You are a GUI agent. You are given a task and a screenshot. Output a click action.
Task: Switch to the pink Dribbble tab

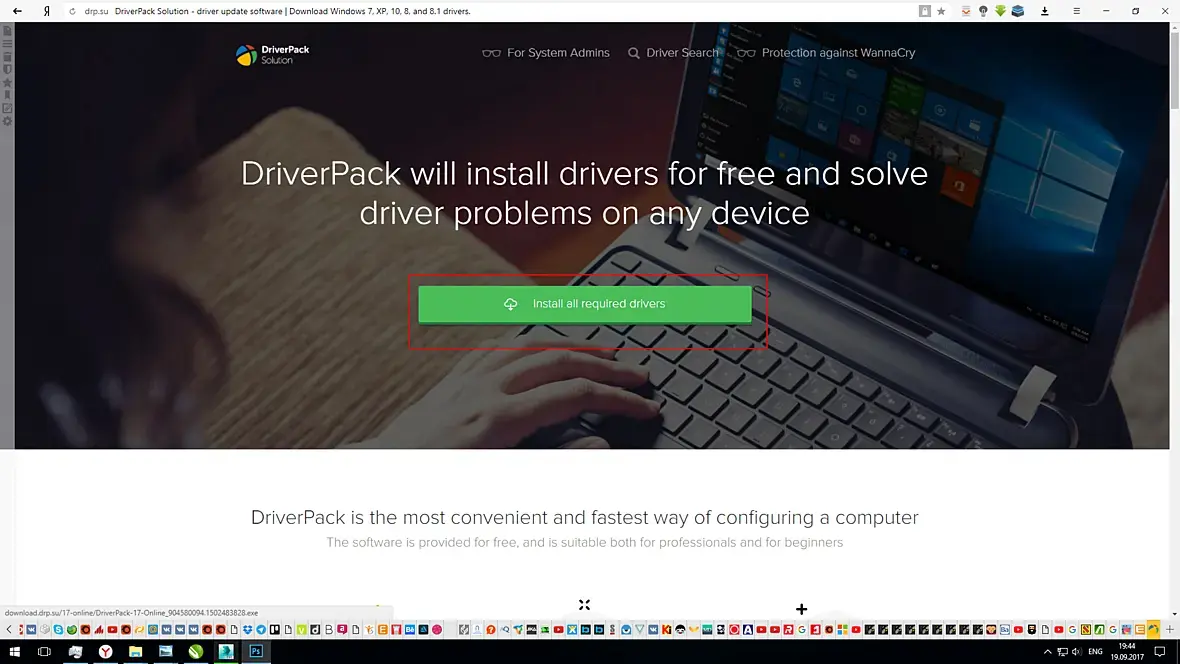[x=436, y=629]
